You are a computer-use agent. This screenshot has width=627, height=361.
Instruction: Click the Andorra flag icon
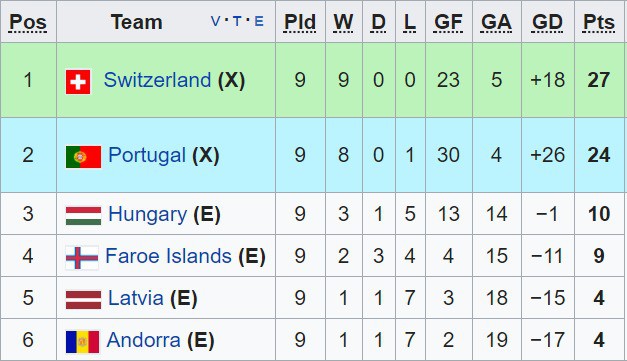[x=82, y=342]
